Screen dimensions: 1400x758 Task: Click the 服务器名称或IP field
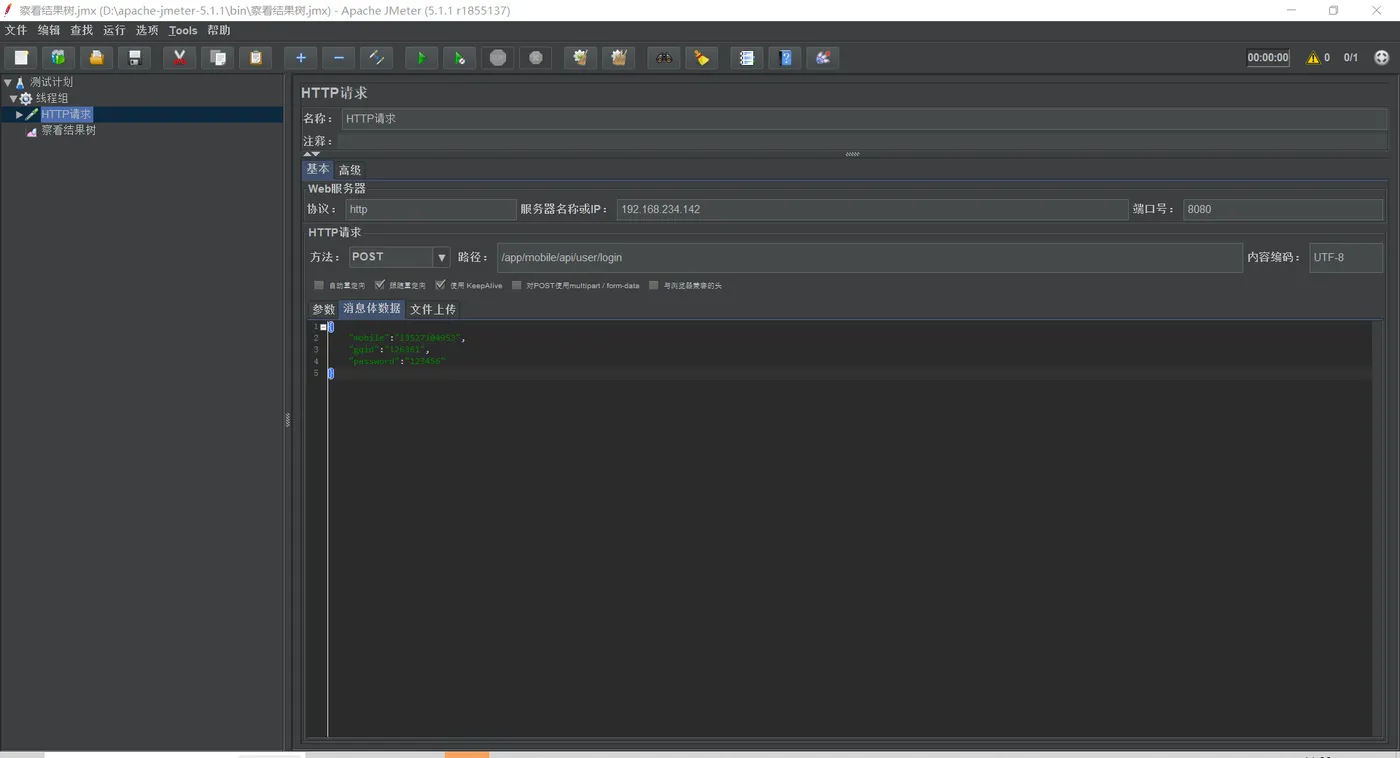[x=872, y=209]
